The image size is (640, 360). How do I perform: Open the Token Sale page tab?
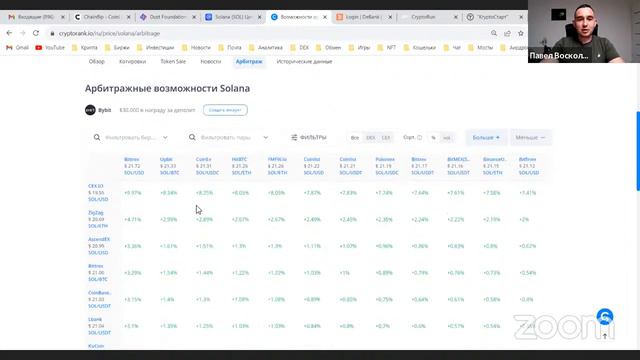[173, 62]
